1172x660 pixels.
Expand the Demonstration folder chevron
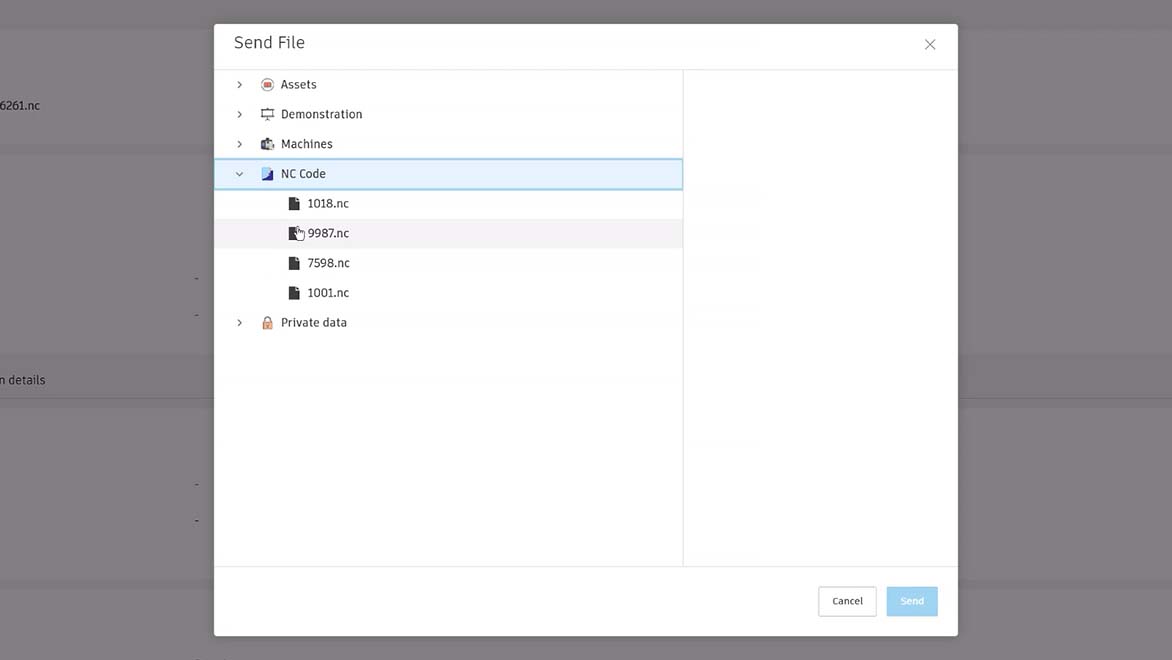click(239, 115)
